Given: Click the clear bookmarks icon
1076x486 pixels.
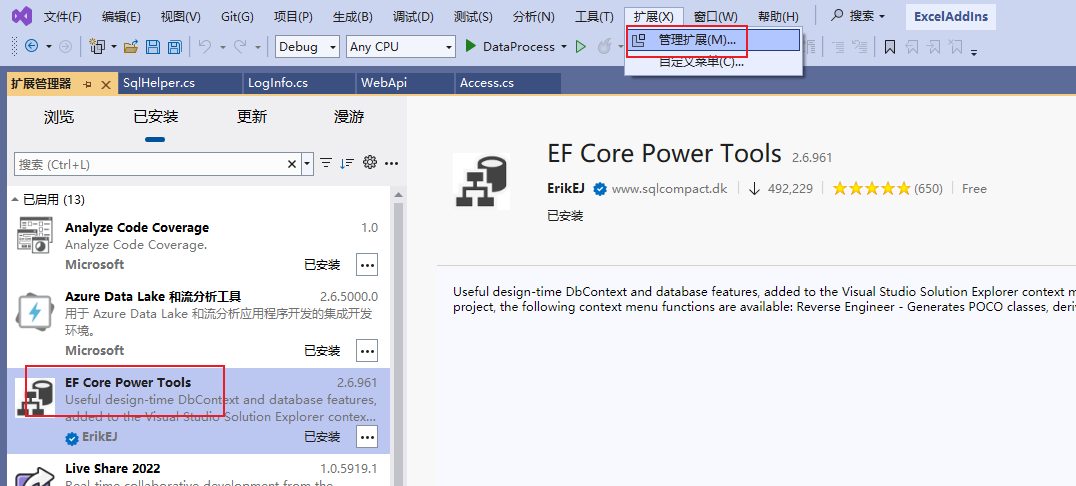Looking at the screenshot, I should tap(956, 47).
